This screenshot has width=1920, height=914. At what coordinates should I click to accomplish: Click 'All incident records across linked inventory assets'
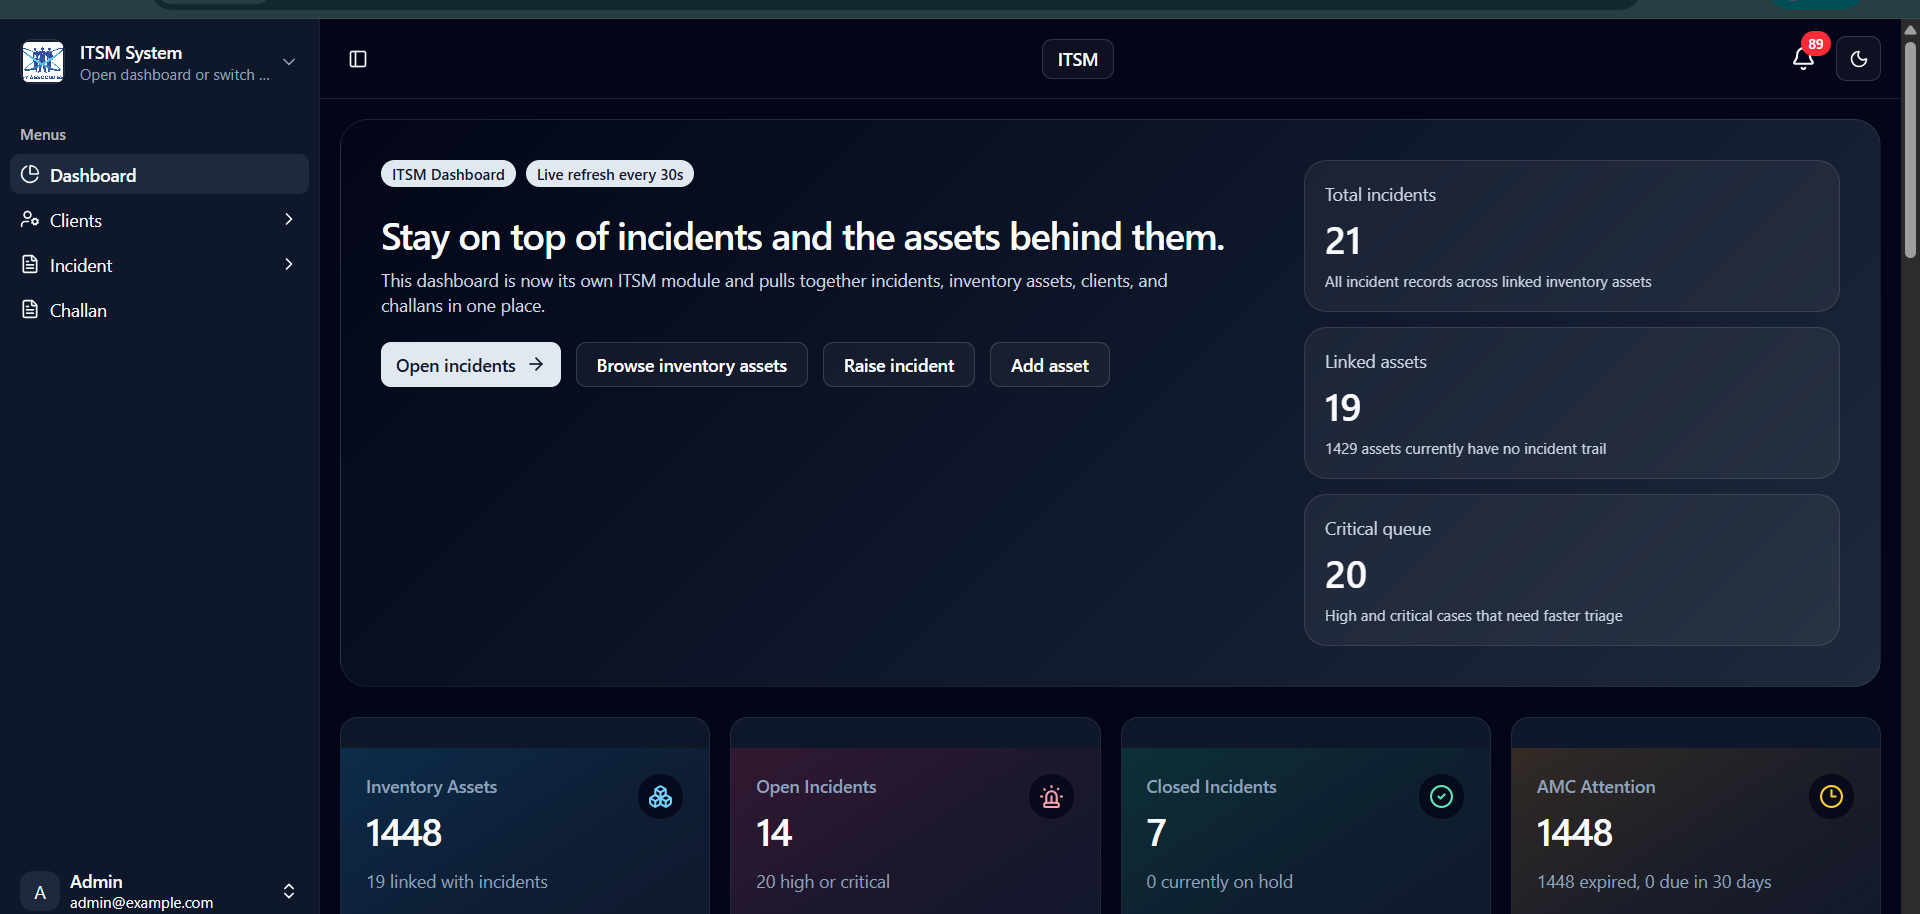pos(1488,282)
